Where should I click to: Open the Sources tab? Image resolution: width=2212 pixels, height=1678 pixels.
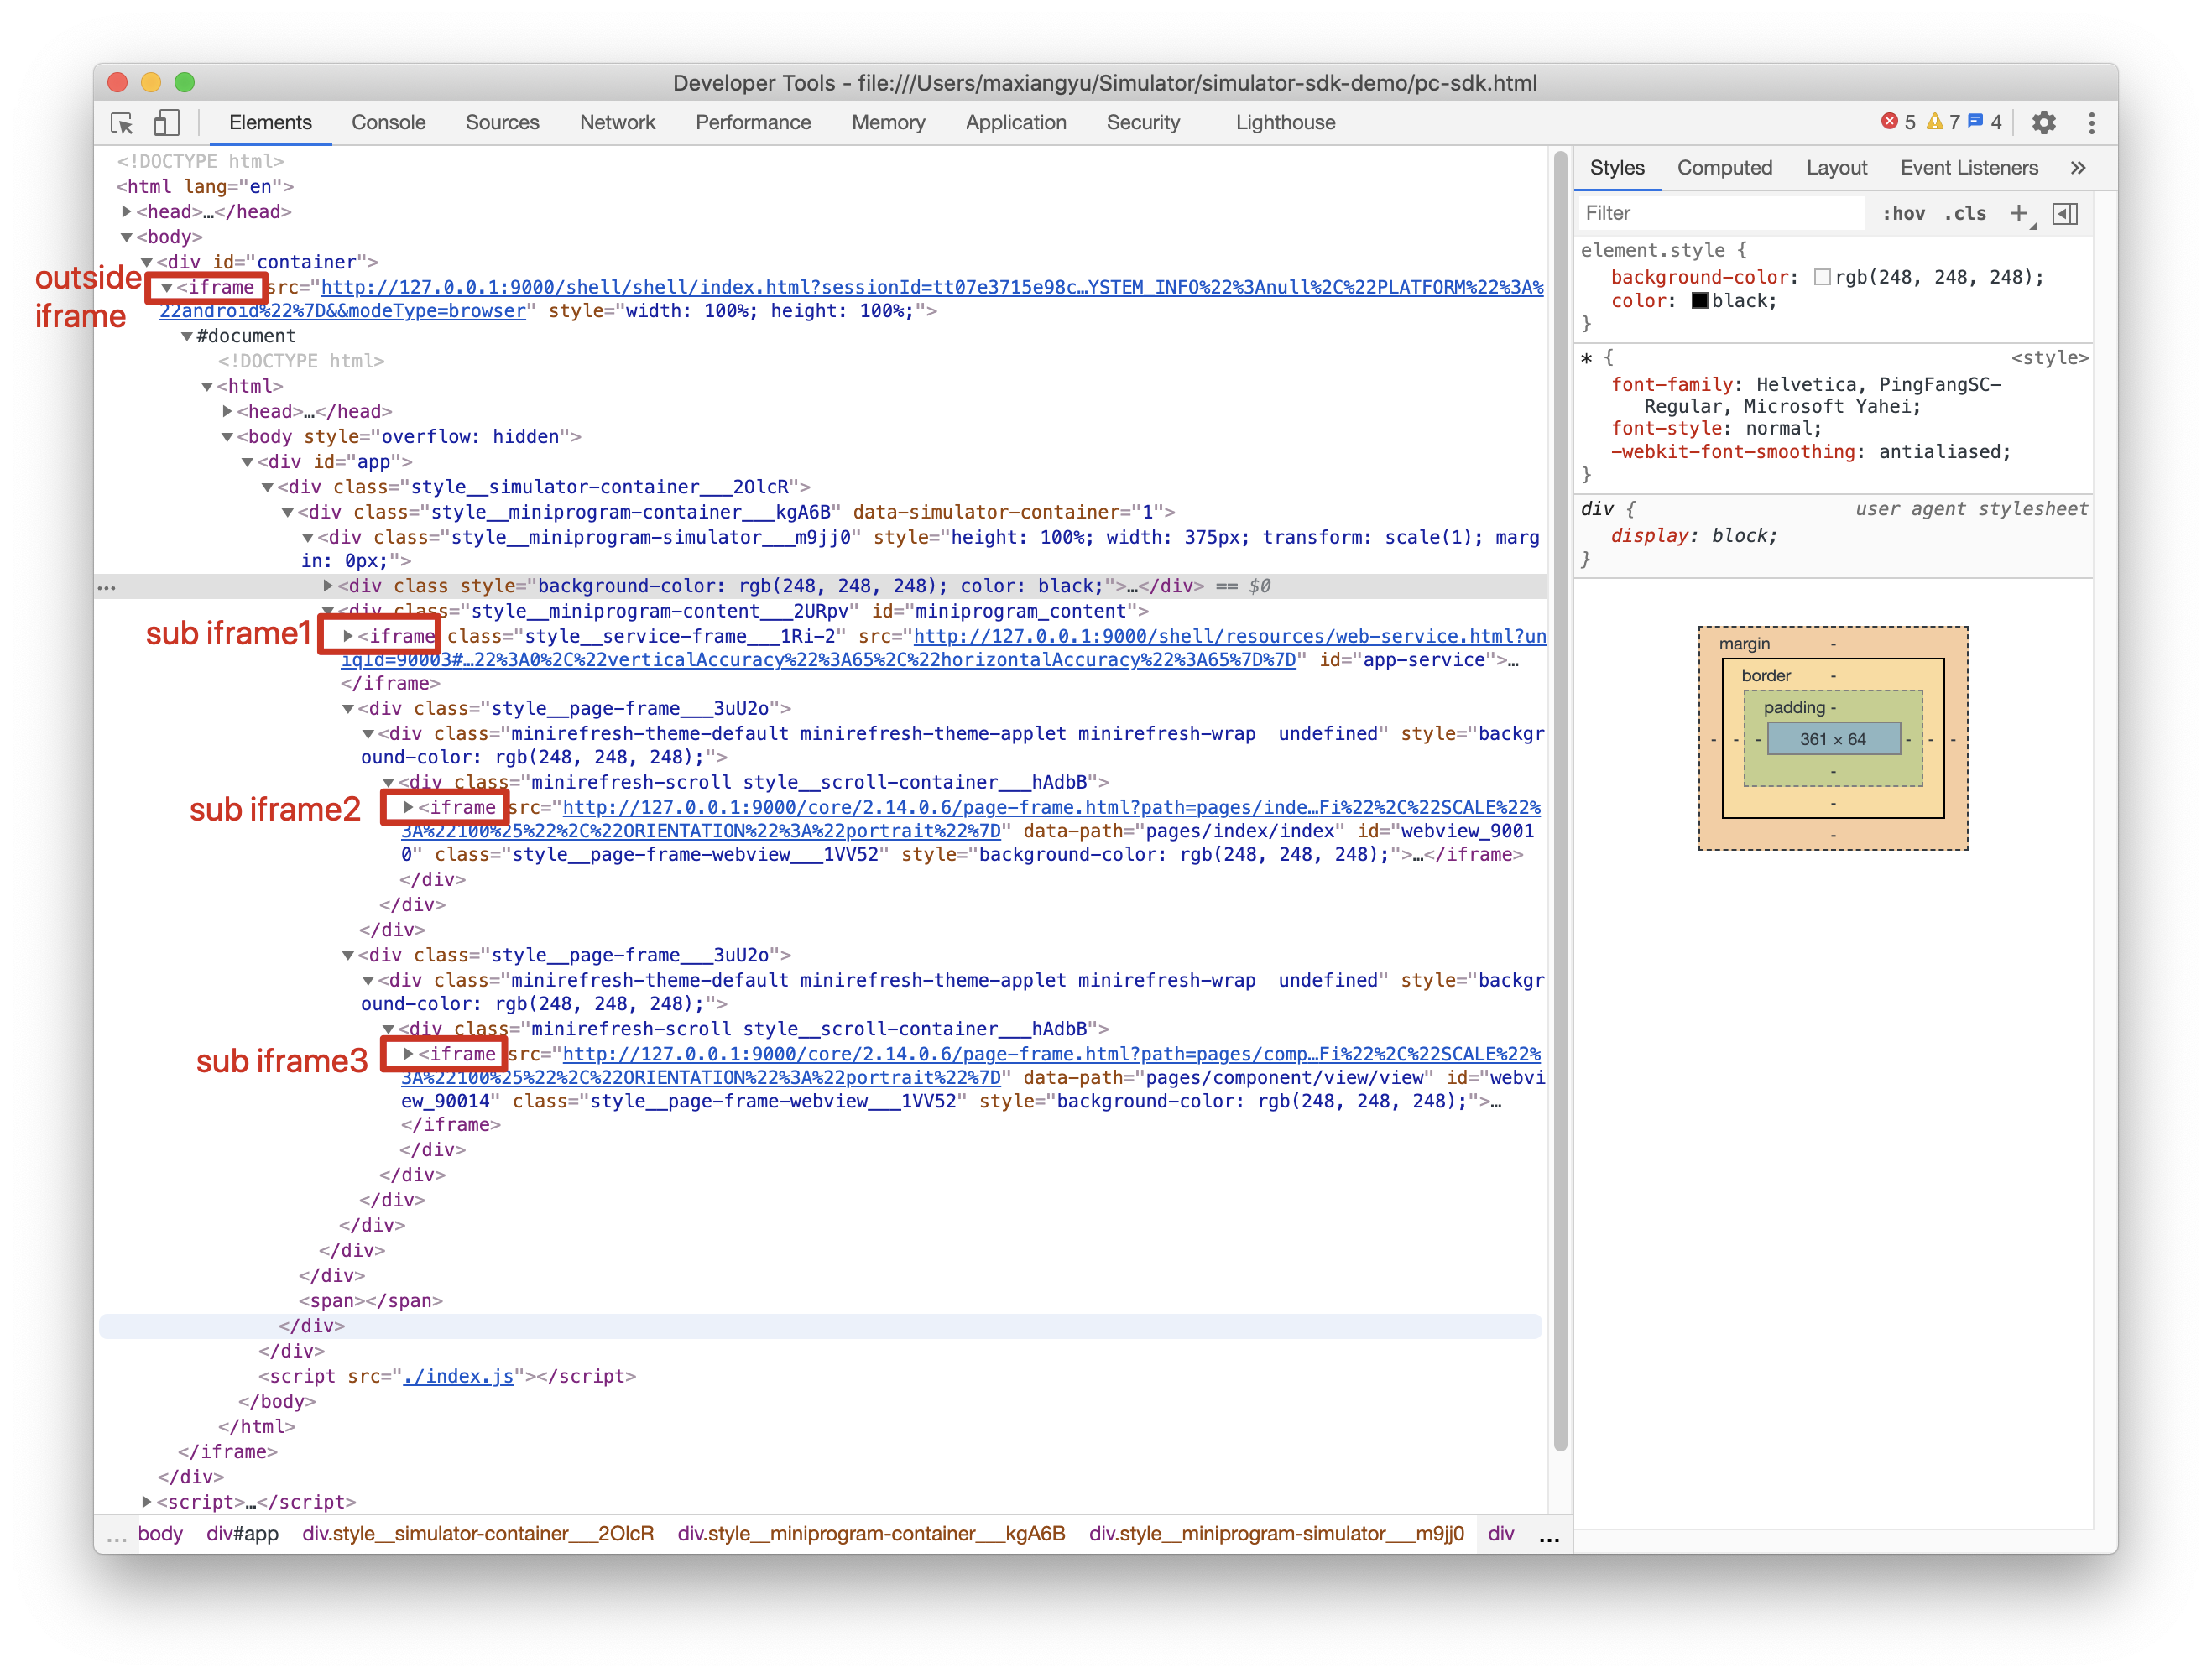[x=502, y=123]
